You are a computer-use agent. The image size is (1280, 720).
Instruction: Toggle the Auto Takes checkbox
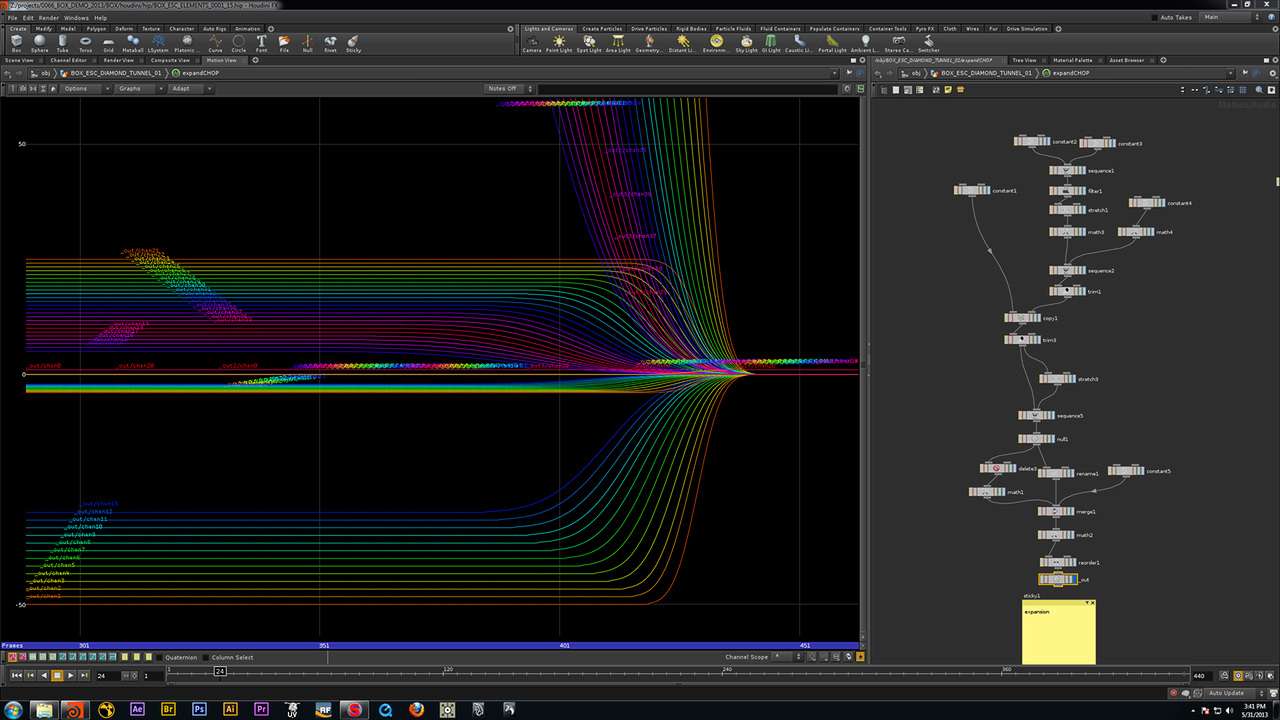coord(1155,17)
